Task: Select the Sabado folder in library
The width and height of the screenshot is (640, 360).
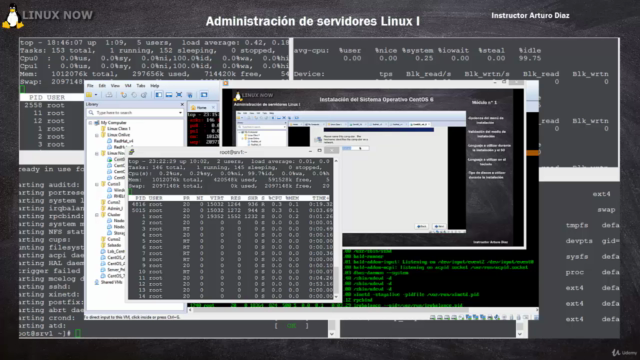Action: pos(114,245)
